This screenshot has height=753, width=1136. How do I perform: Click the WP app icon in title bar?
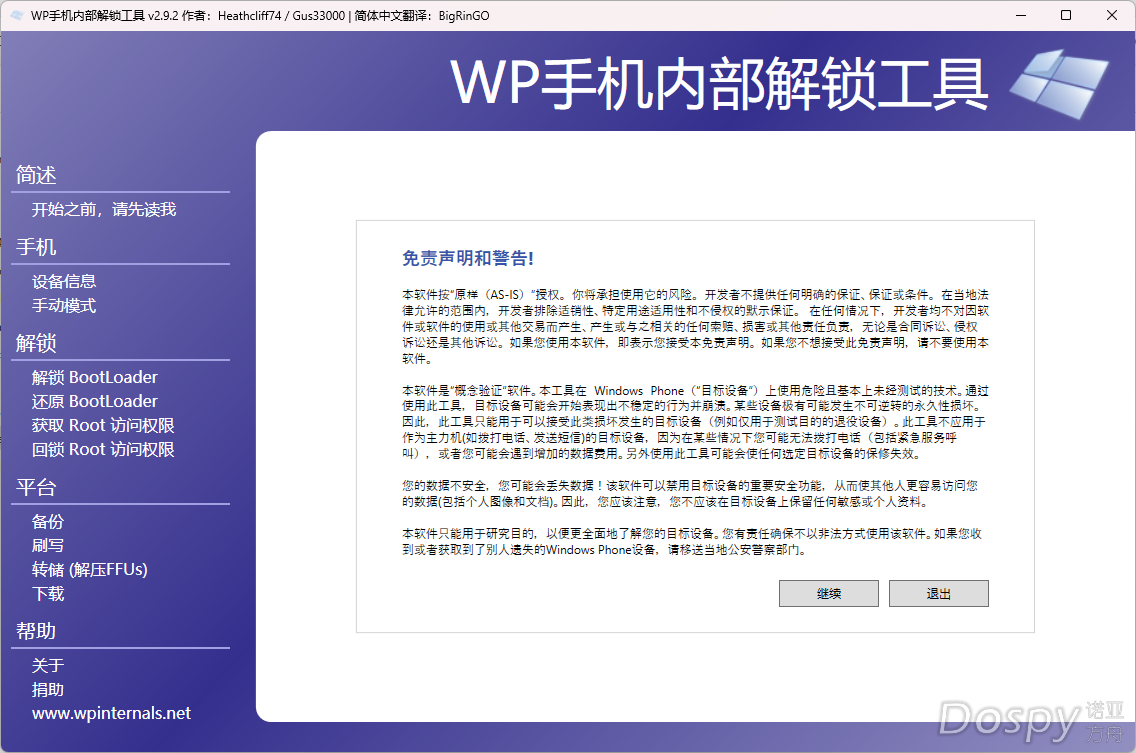click(16, 15)
